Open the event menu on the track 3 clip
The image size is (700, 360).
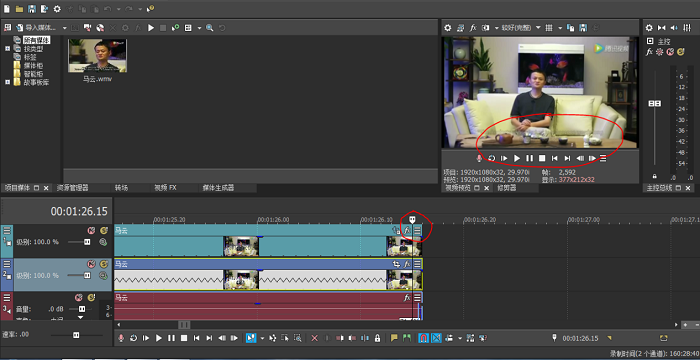(417, 297)
